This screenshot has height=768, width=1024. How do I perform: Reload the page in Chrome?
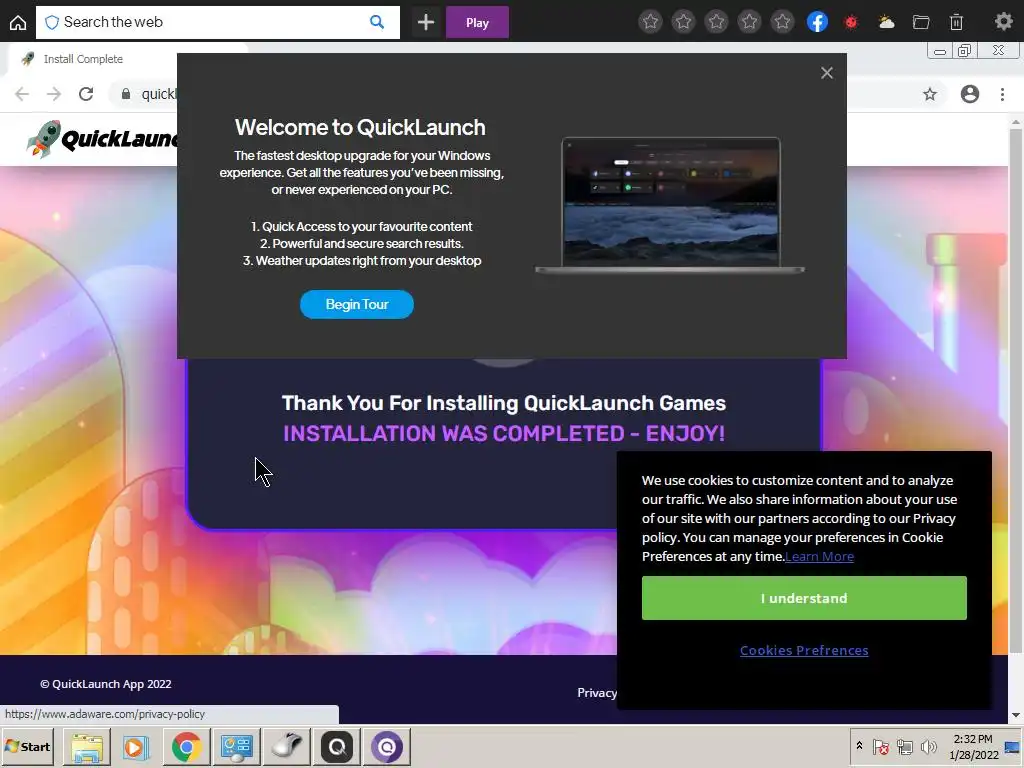(x=86, y=94)
